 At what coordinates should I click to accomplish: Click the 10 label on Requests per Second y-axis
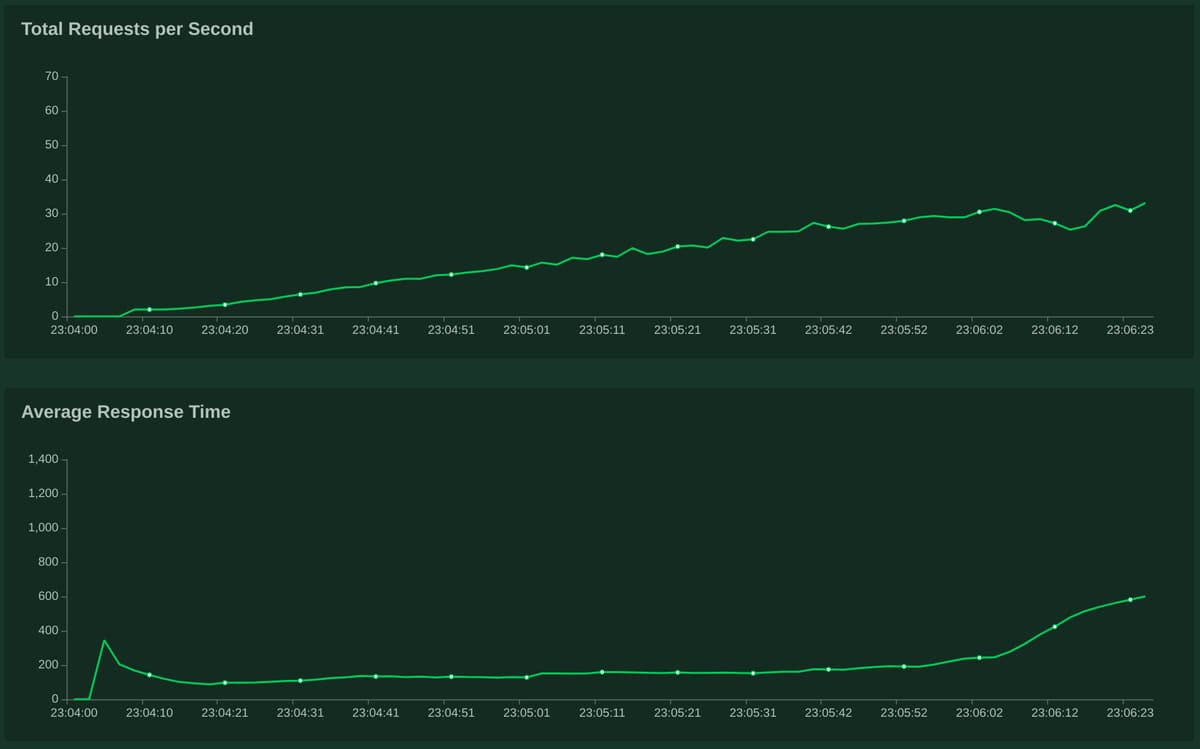pyautogui.click(x=52, y=282)
